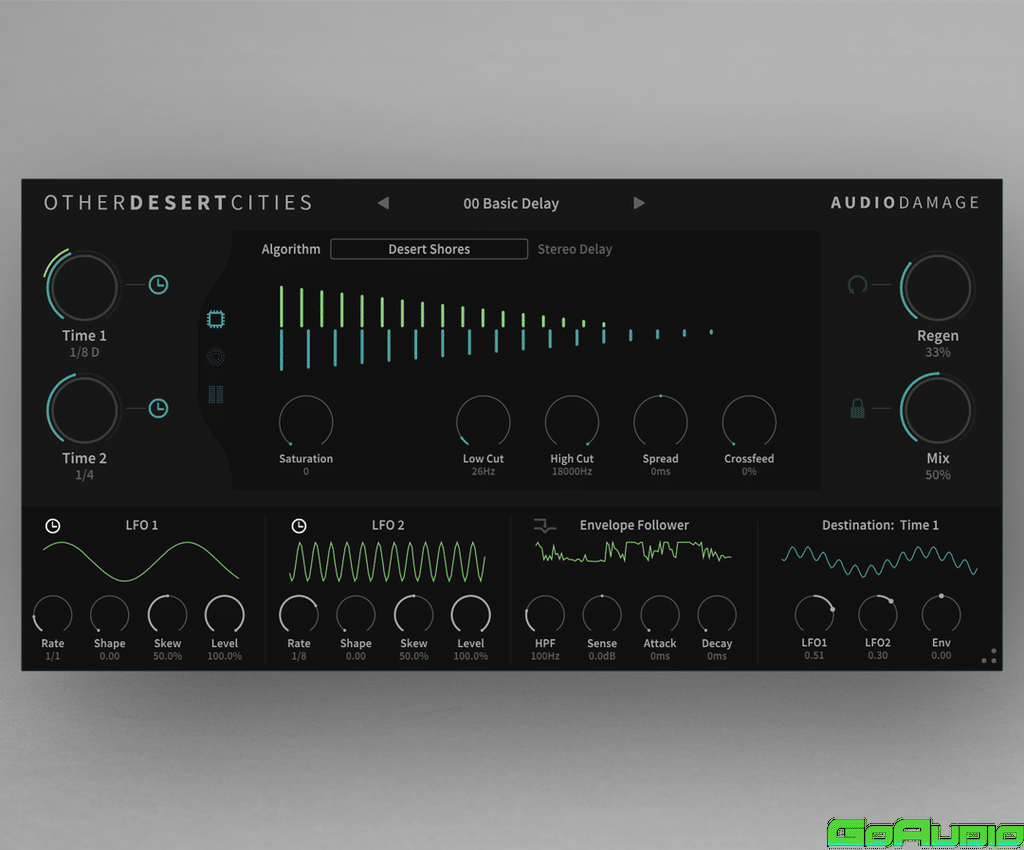Toggle the Time 2 tempo sync clock
The width and height of the screenshot is (1024, 850).
pos(158,408)
